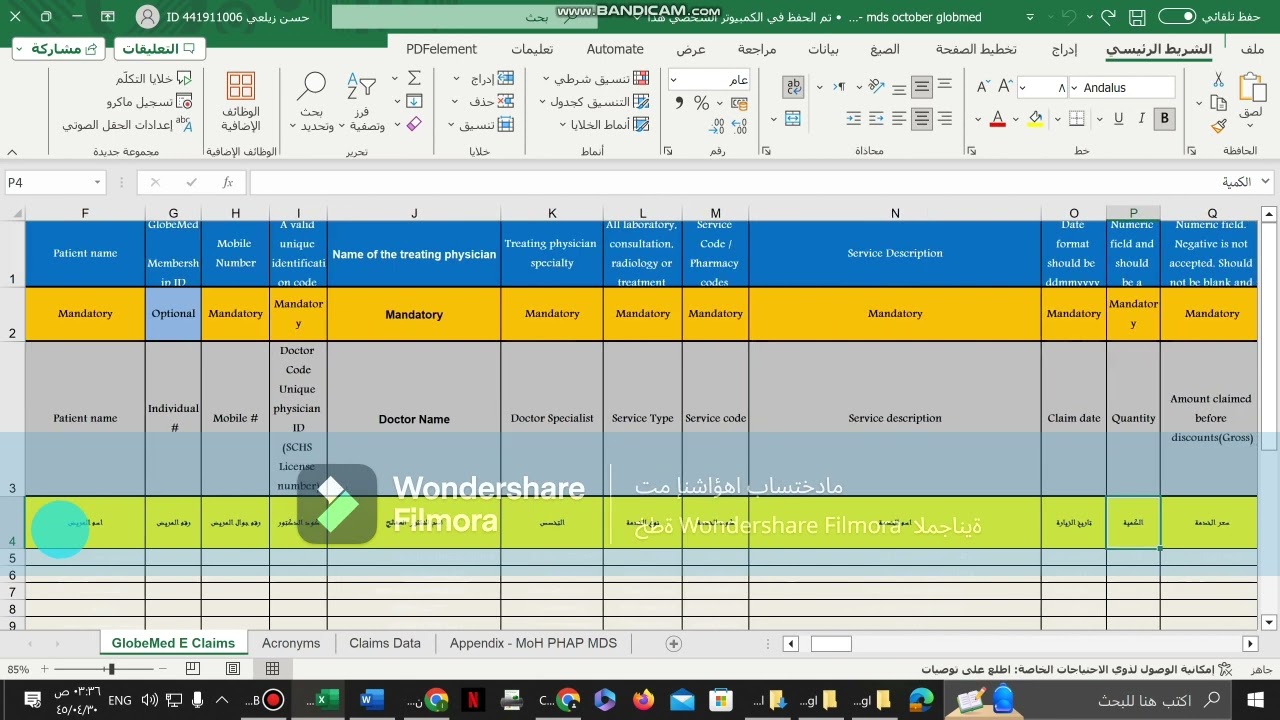This screenshot has height=720, width=1280.
Task: Open Sort and Filter menu
Action: [361, 102]
